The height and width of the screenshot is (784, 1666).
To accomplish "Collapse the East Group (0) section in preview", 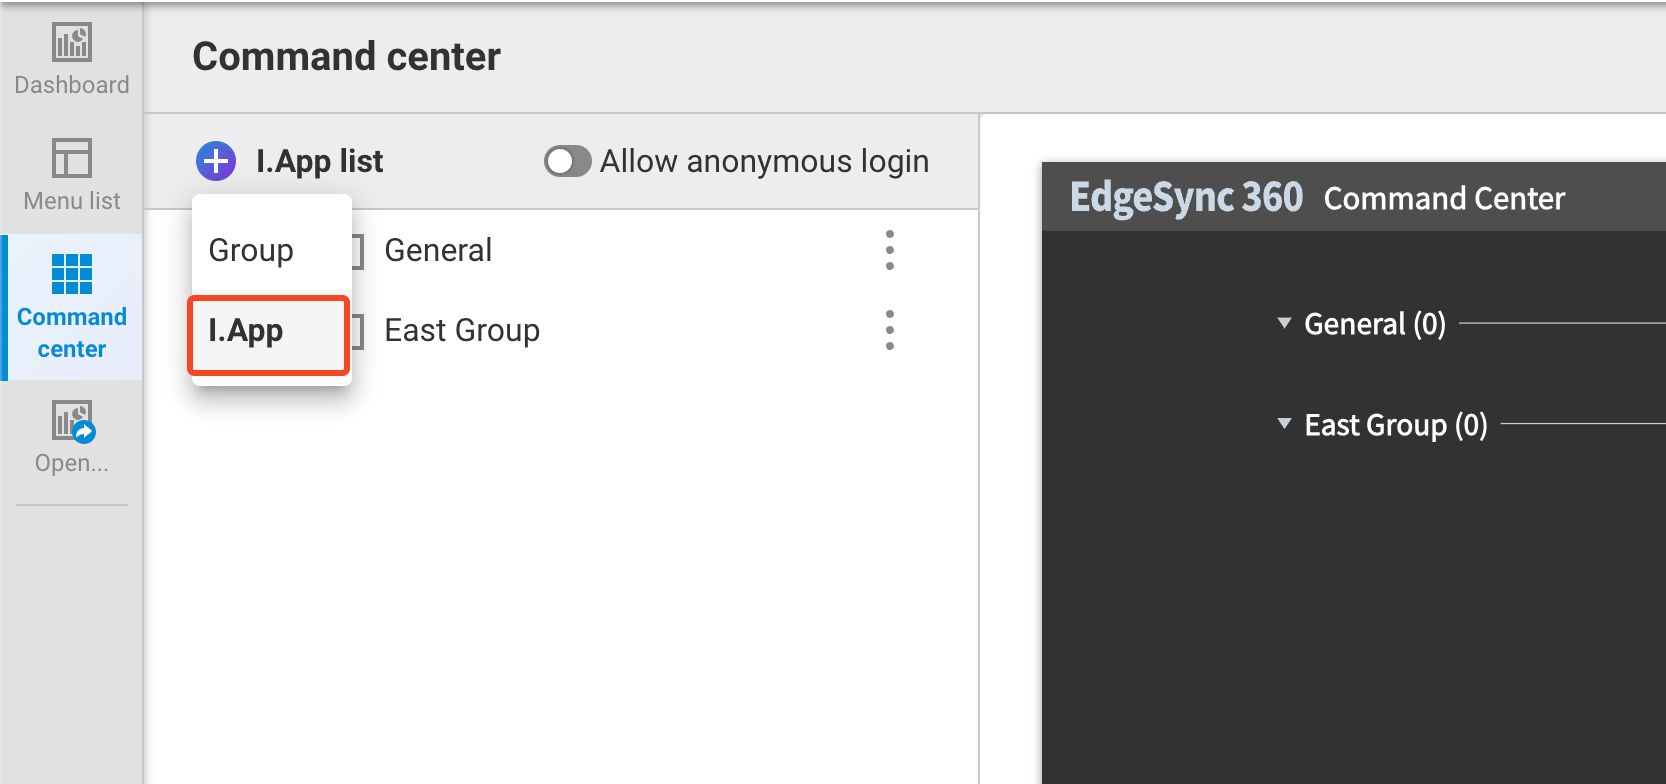I will (x=1285, y=424).
